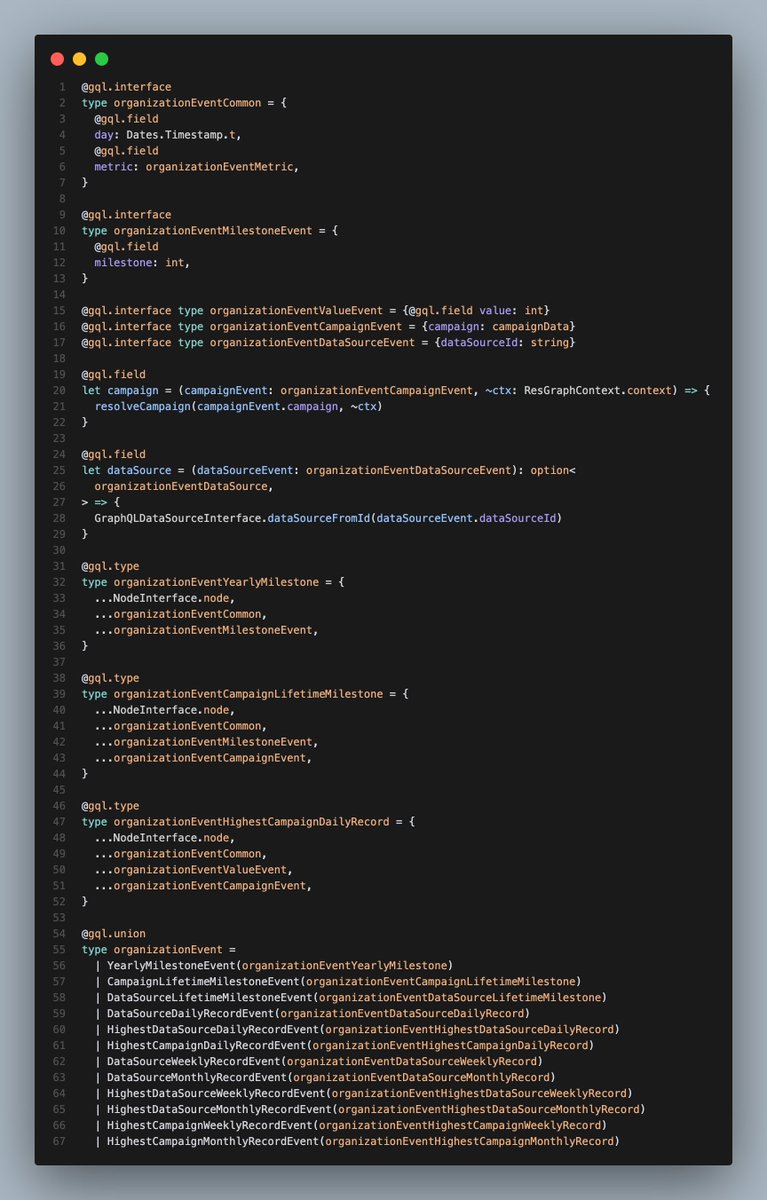Click 'HighestCampaignDailyRecordEvent' variant on line 61

205,1047
